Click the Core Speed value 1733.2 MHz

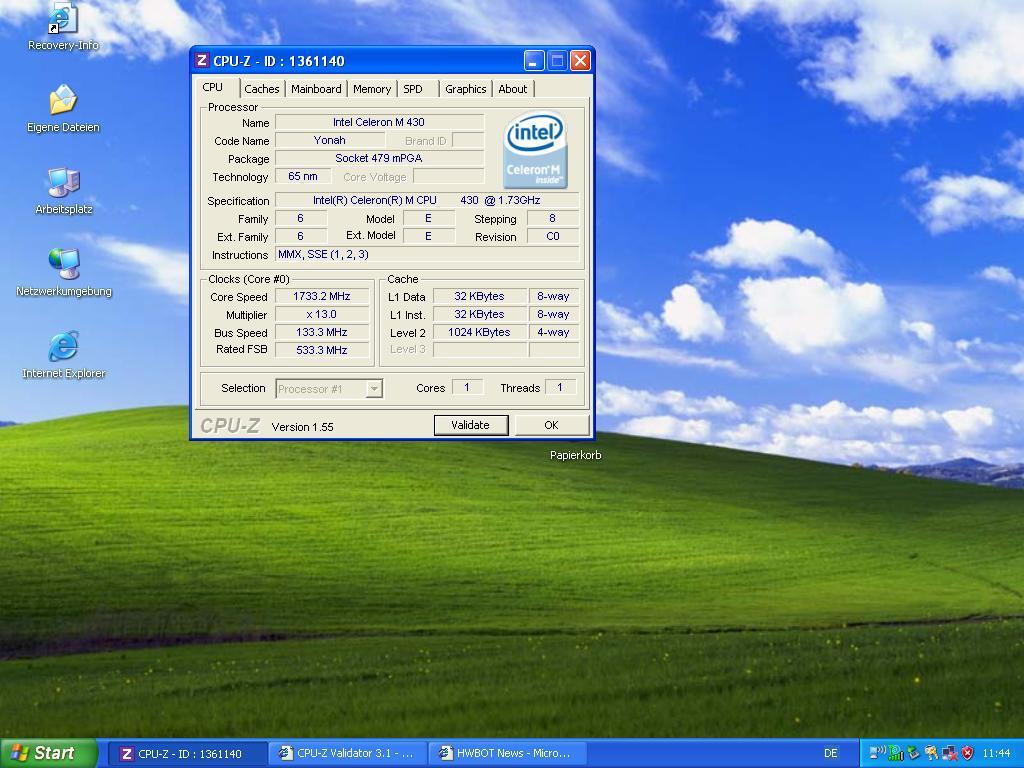[322, 296]
